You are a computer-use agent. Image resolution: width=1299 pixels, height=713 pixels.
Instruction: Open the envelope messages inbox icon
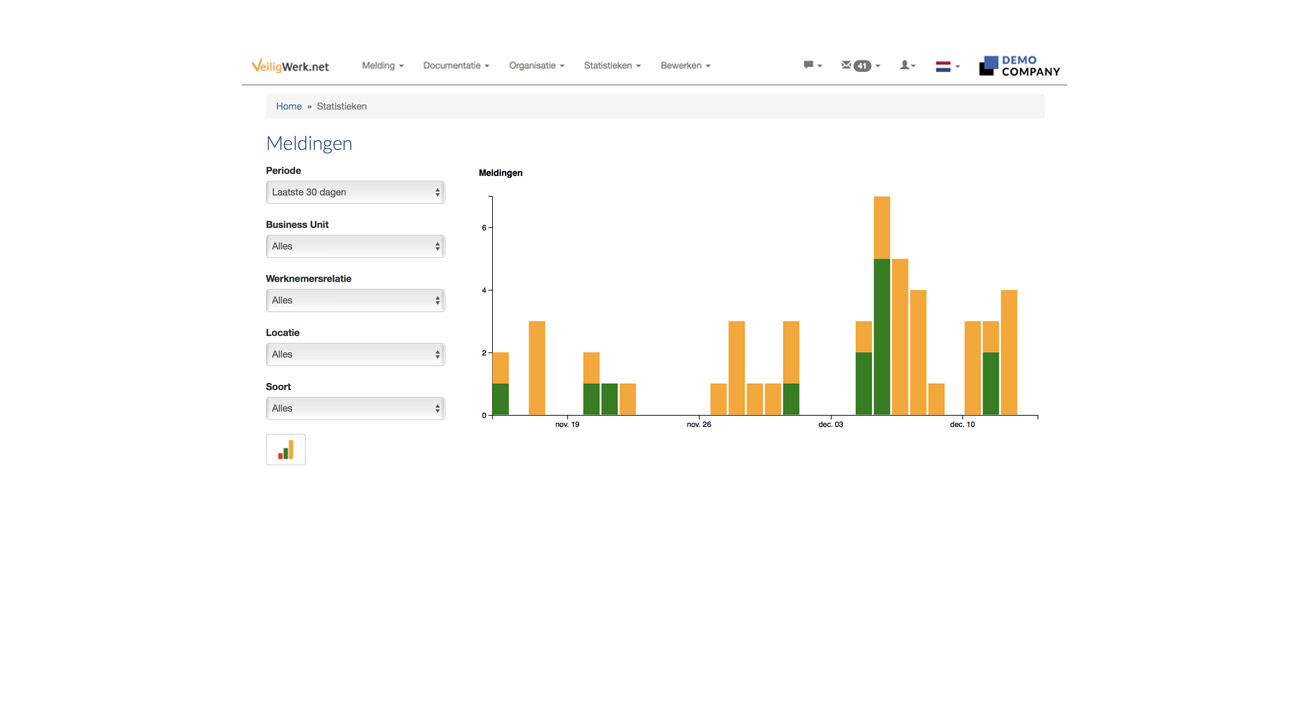click(x=846, y=66)
